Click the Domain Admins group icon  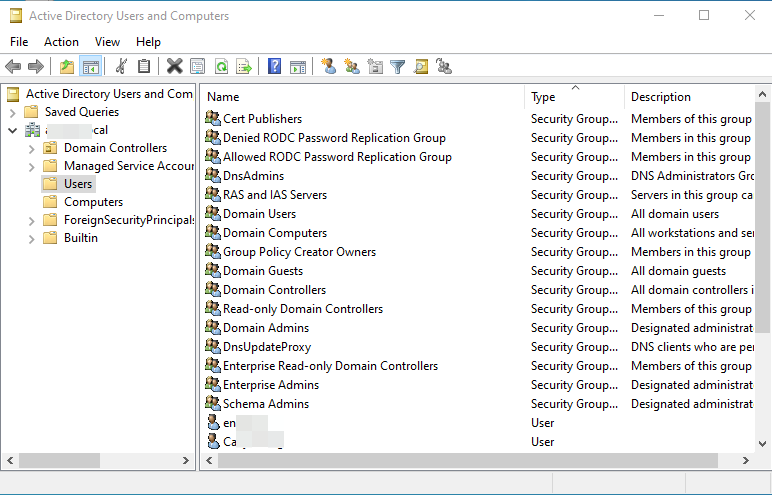pyautogui.click(x=213, y=327)
